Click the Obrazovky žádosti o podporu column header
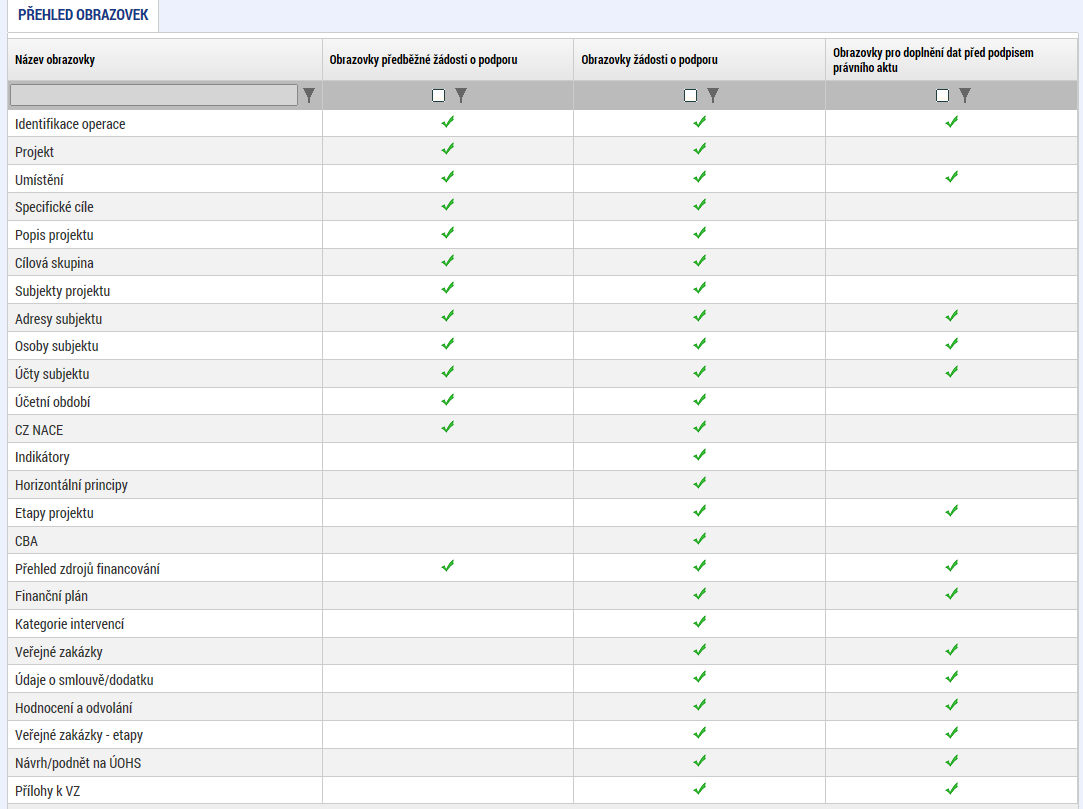Image resolution: width=1083 pixels, height=809 pixels. pyautogui.click(x=700, y=59)
